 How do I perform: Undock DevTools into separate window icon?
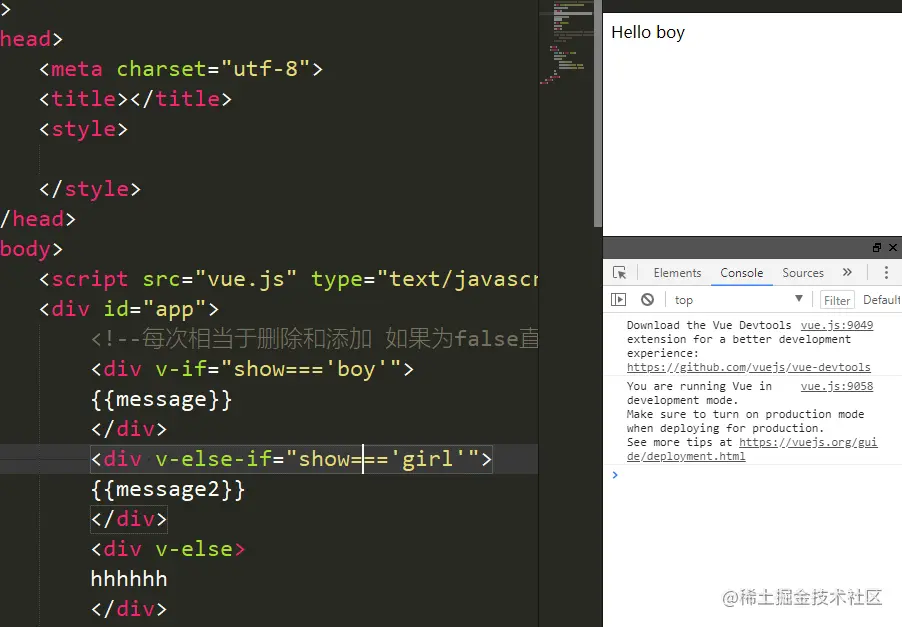(x=877, y=247)
